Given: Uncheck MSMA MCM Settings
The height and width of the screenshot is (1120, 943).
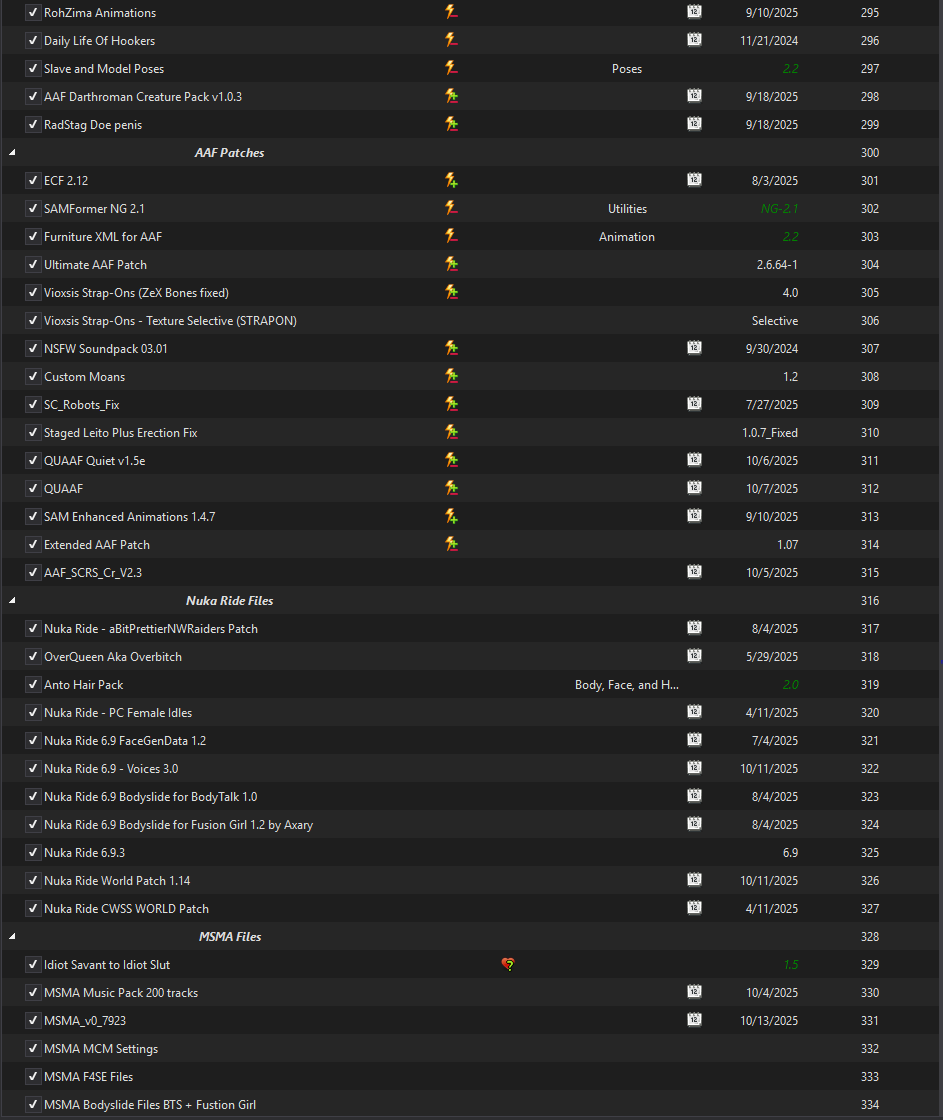Looking at the screenshot, I should (x=32, y=1049).
